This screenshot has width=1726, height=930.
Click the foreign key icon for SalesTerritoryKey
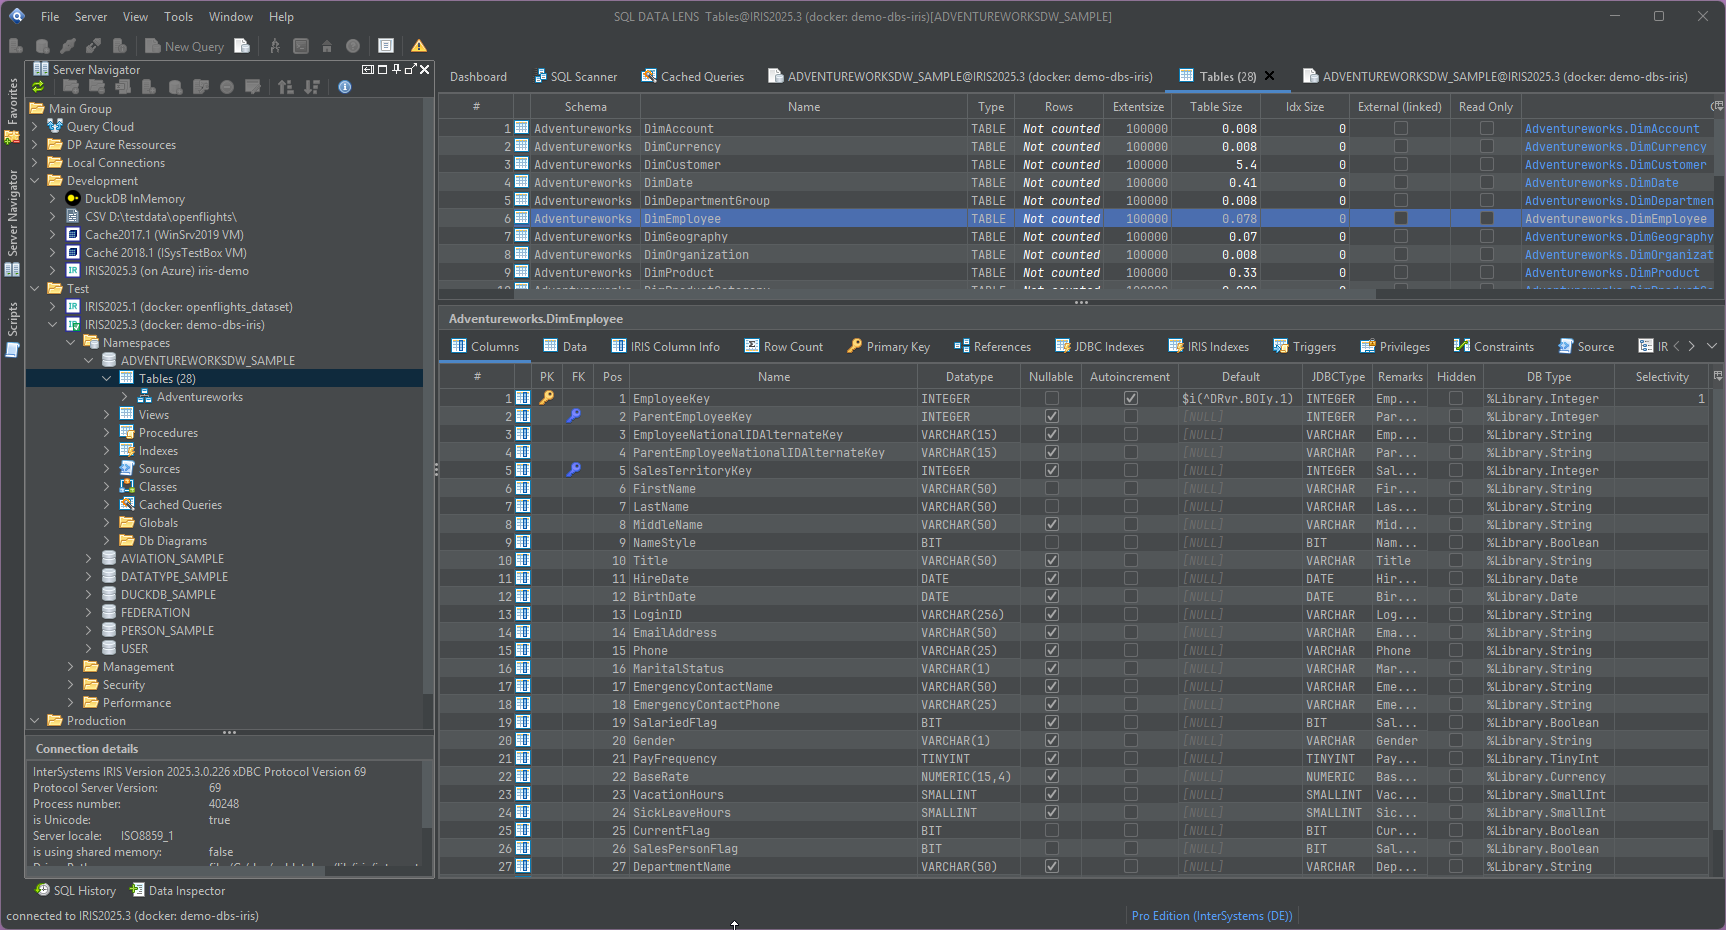point(574,470)
